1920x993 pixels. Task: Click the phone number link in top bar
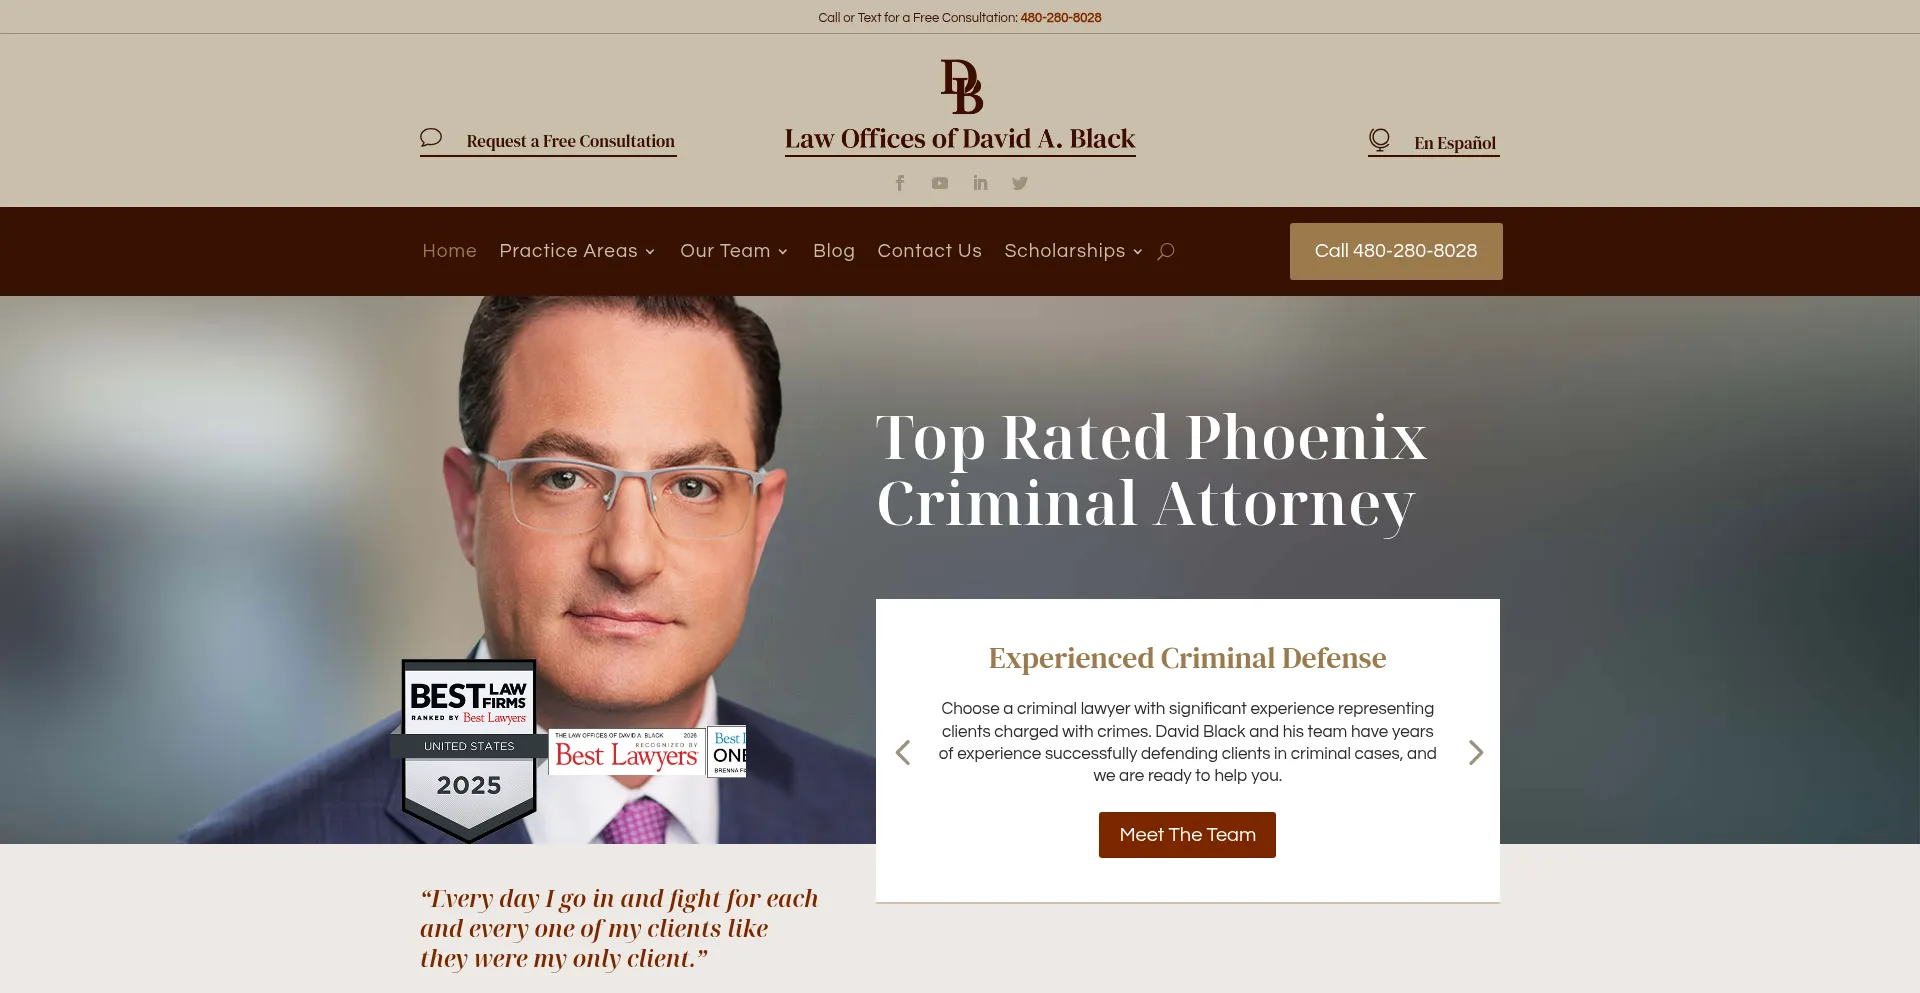pos(1061,18)
